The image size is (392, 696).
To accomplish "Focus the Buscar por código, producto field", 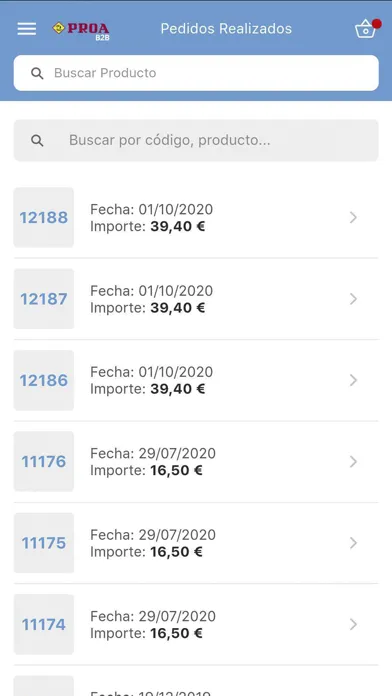I will pyautogui.click(x=196, y=141).
